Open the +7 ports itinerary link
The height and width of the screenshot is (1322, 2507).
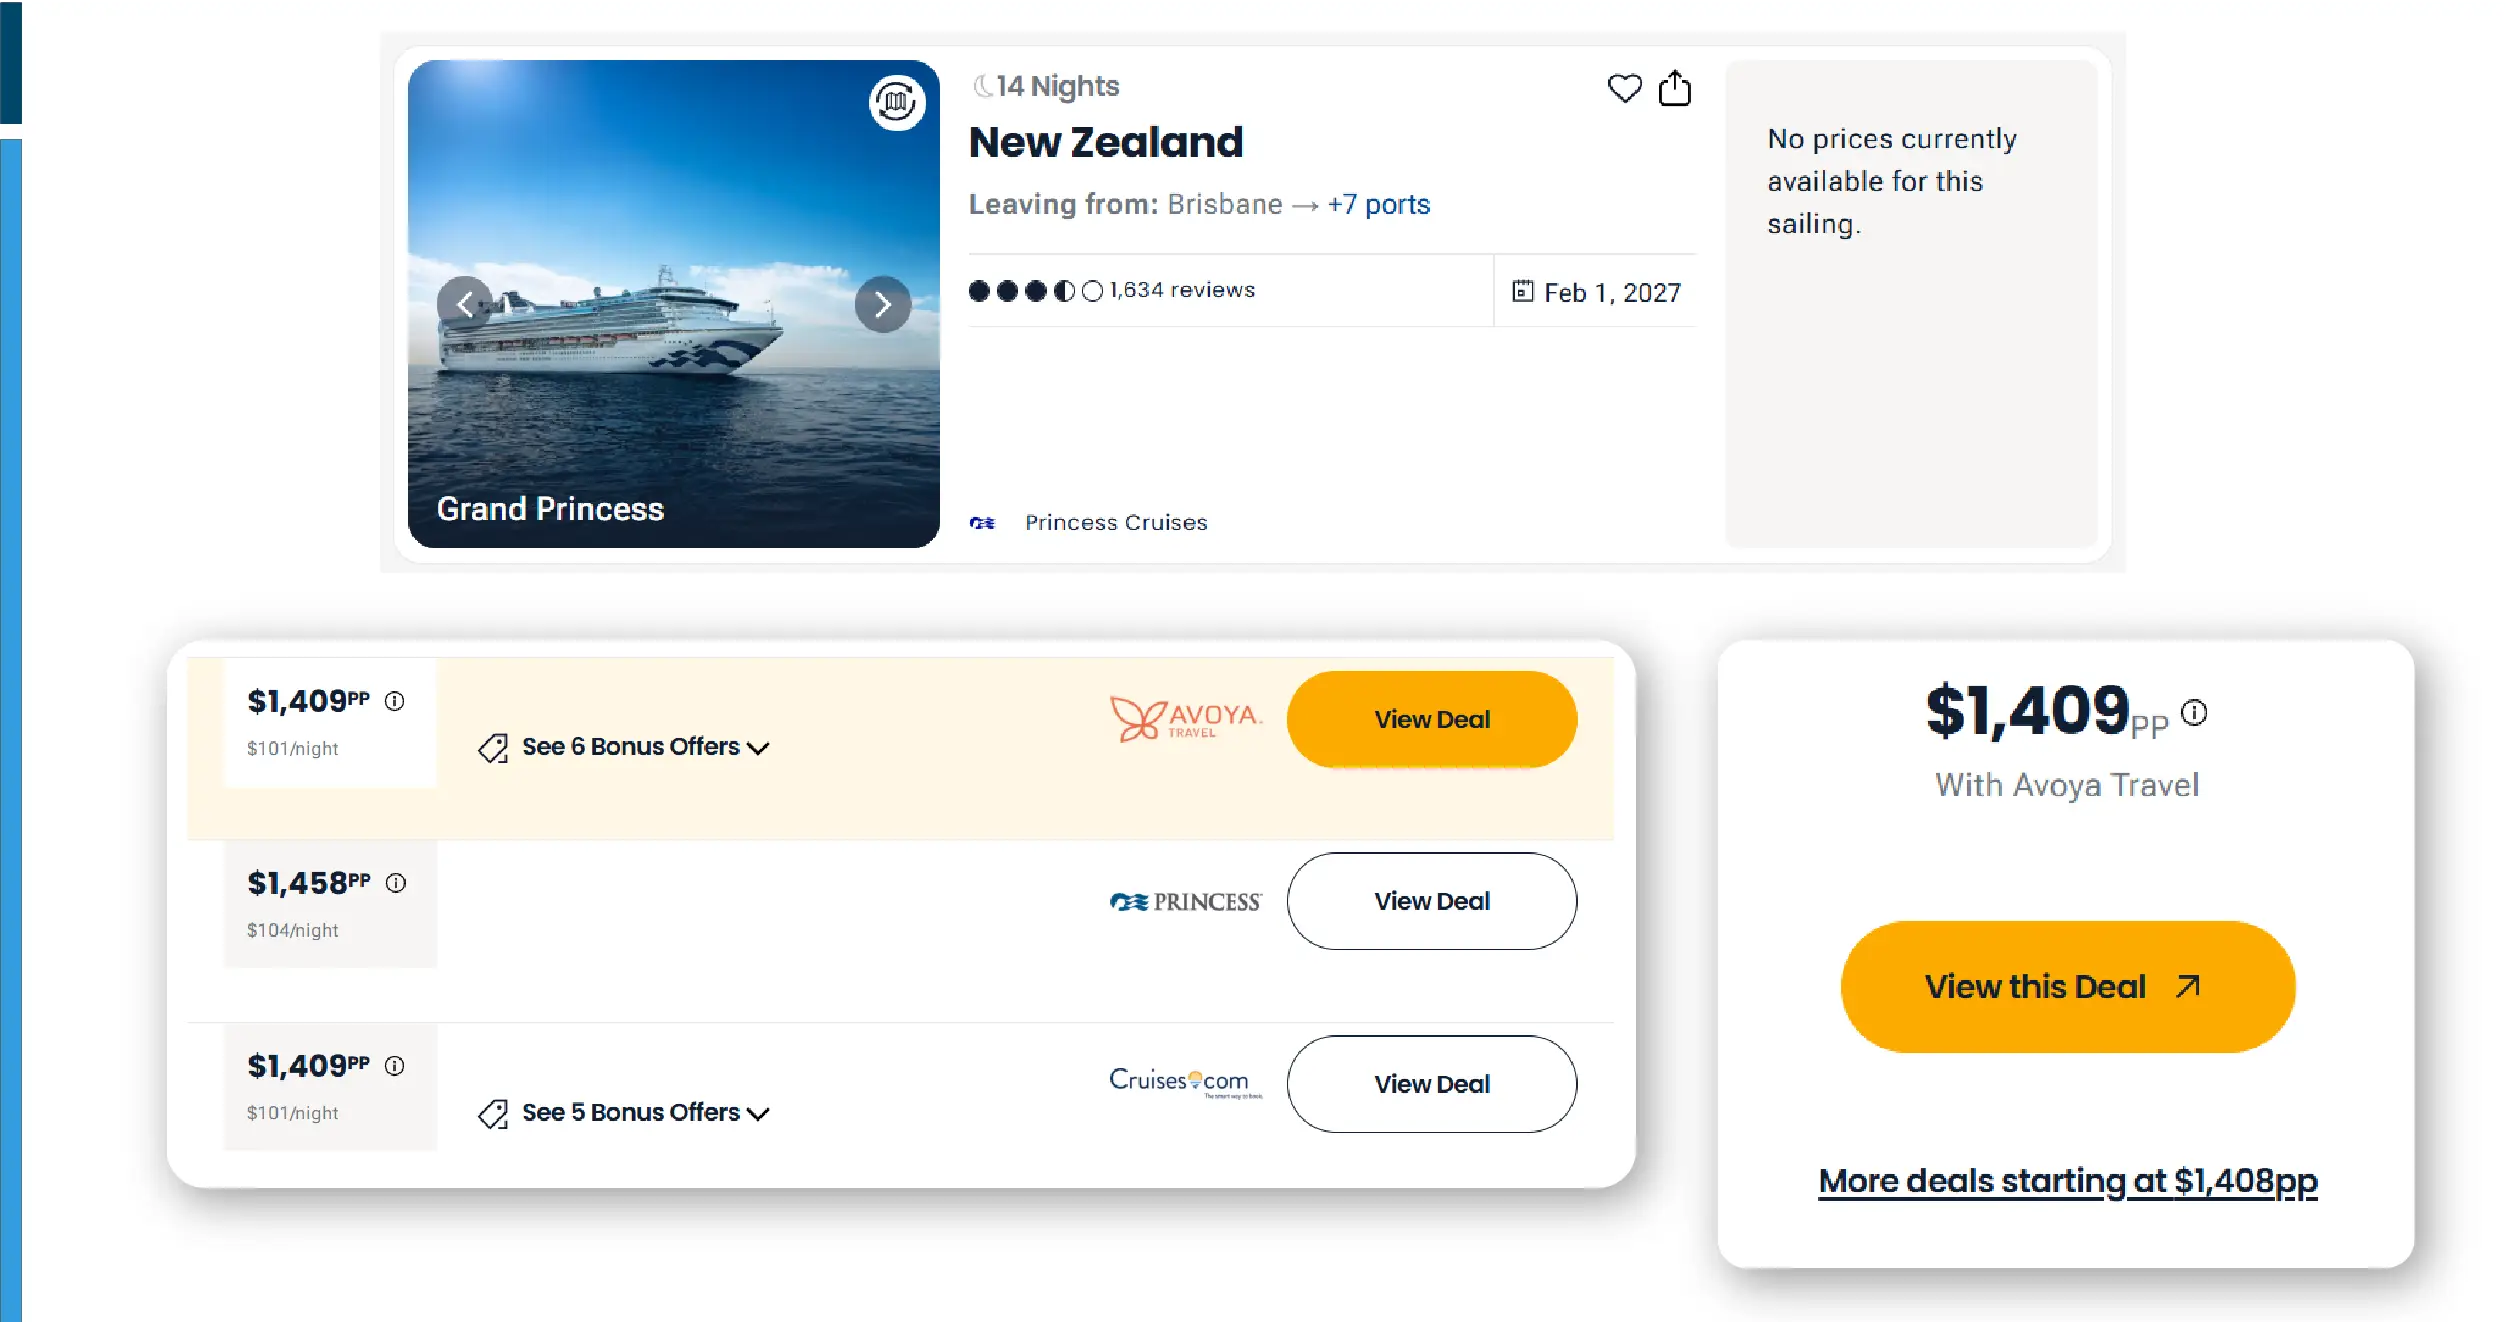point(1378,205)
